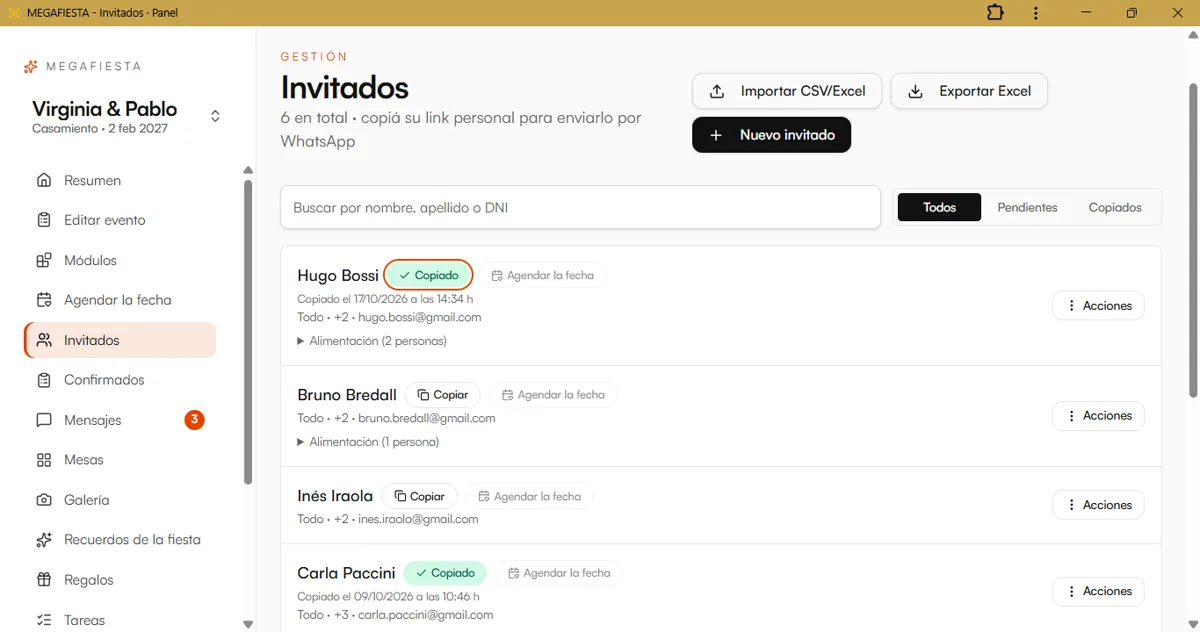The width and height of the screenshot is (1200, 632).
Task: Focus the search by nombre, apellido o DNI field
Action: point(580,208)
